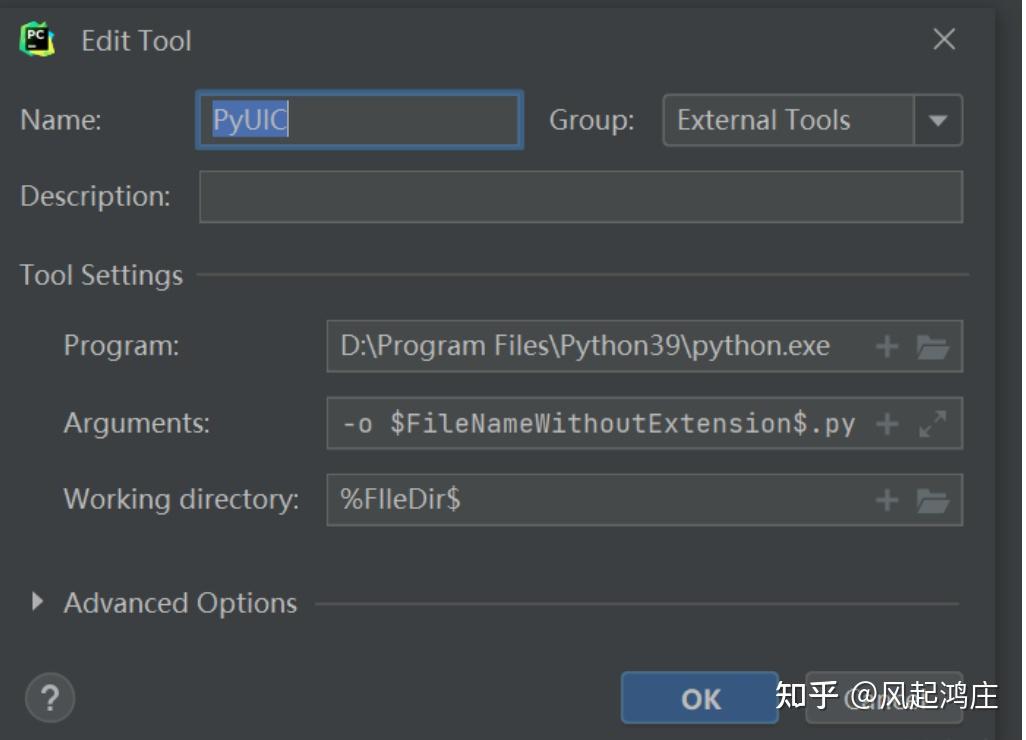This screenshot has height=740, width=1026.
Task: Click the insert macro plus icon for Program
Action: (888, 345)
